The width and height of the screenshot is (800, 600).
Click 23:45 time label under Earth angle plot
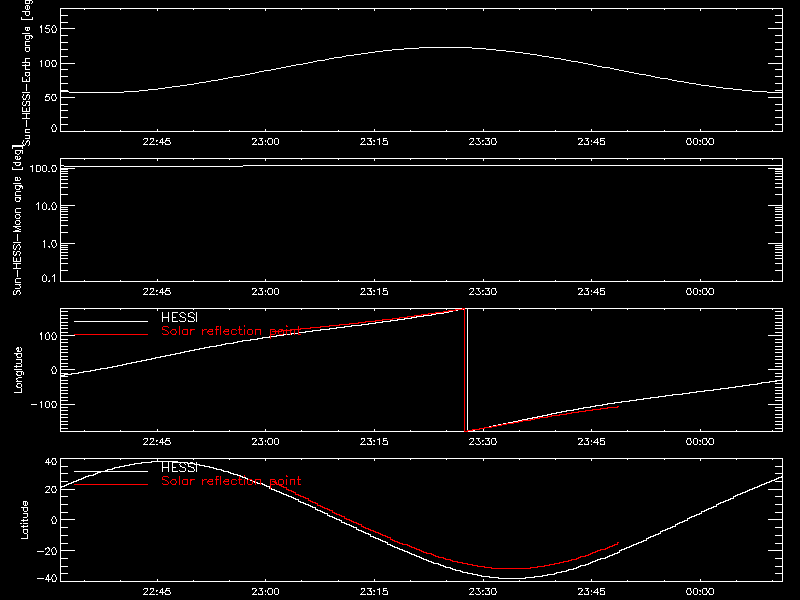pos(591,142)
